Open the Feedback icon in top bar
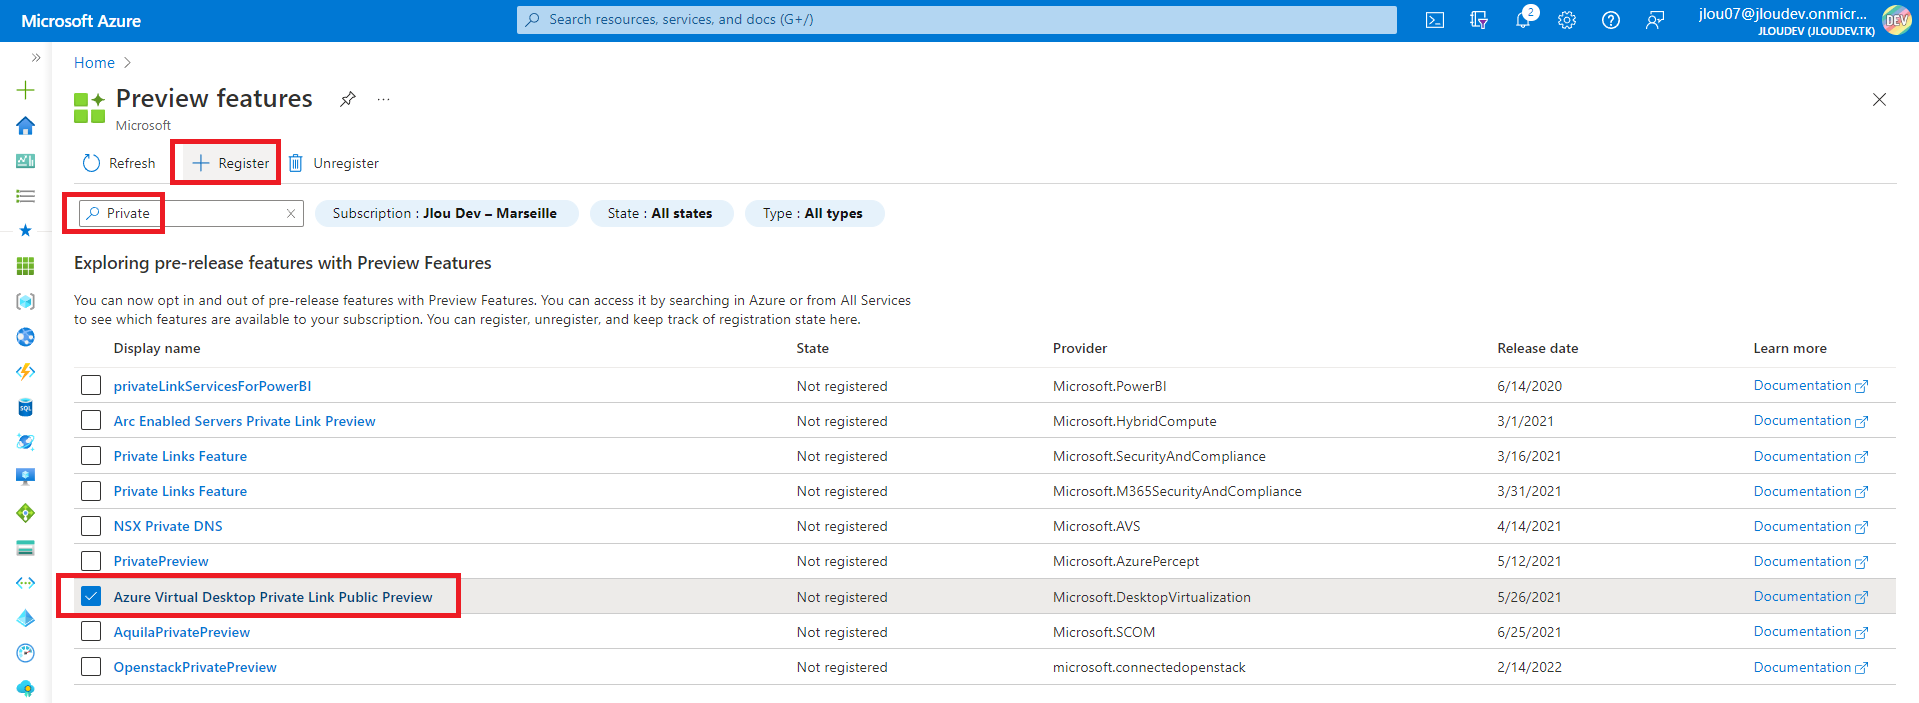1919x703 pixels. [1655, 20]
